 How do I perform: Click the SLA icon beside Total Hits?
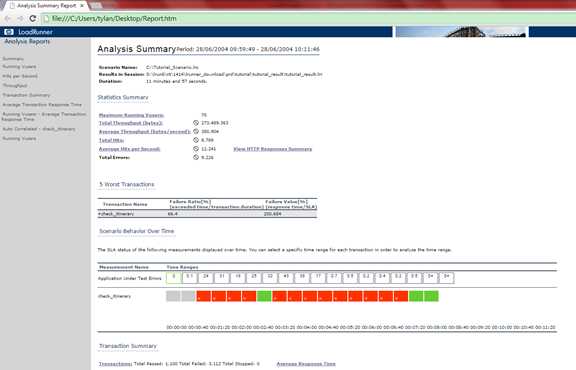pyautogui.click(x=196, y=140)
